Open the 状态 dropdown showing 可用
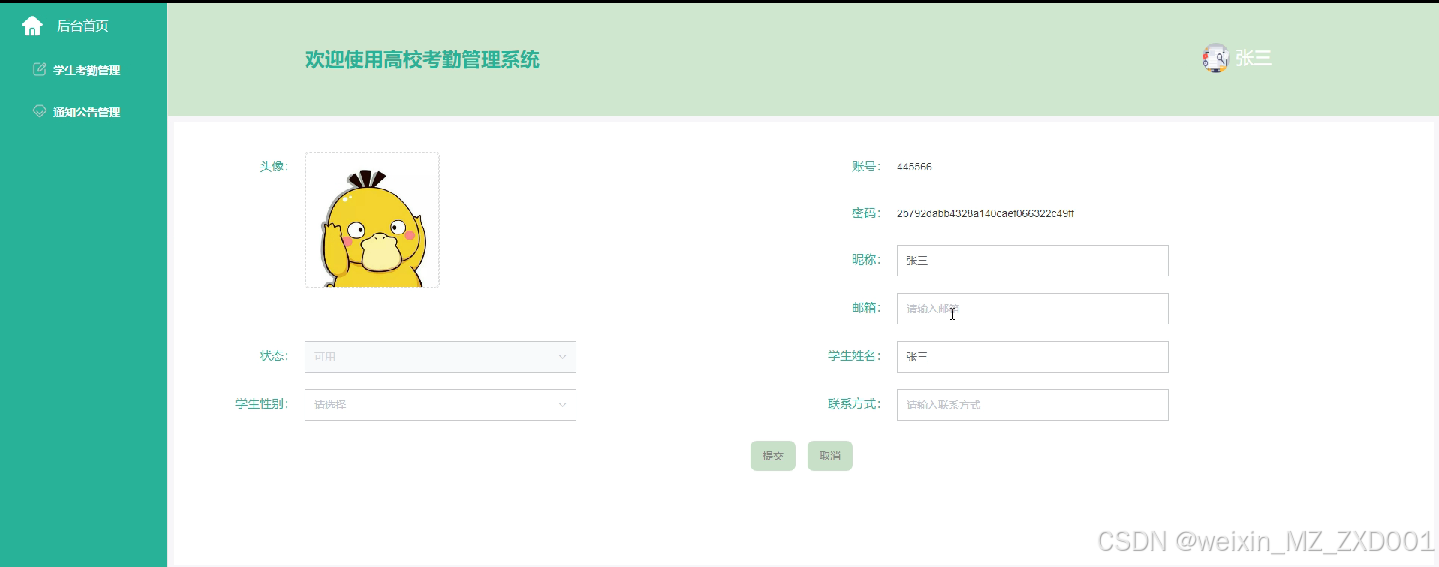The height and width of the screenshot is (567, 1439). point(440,356)
